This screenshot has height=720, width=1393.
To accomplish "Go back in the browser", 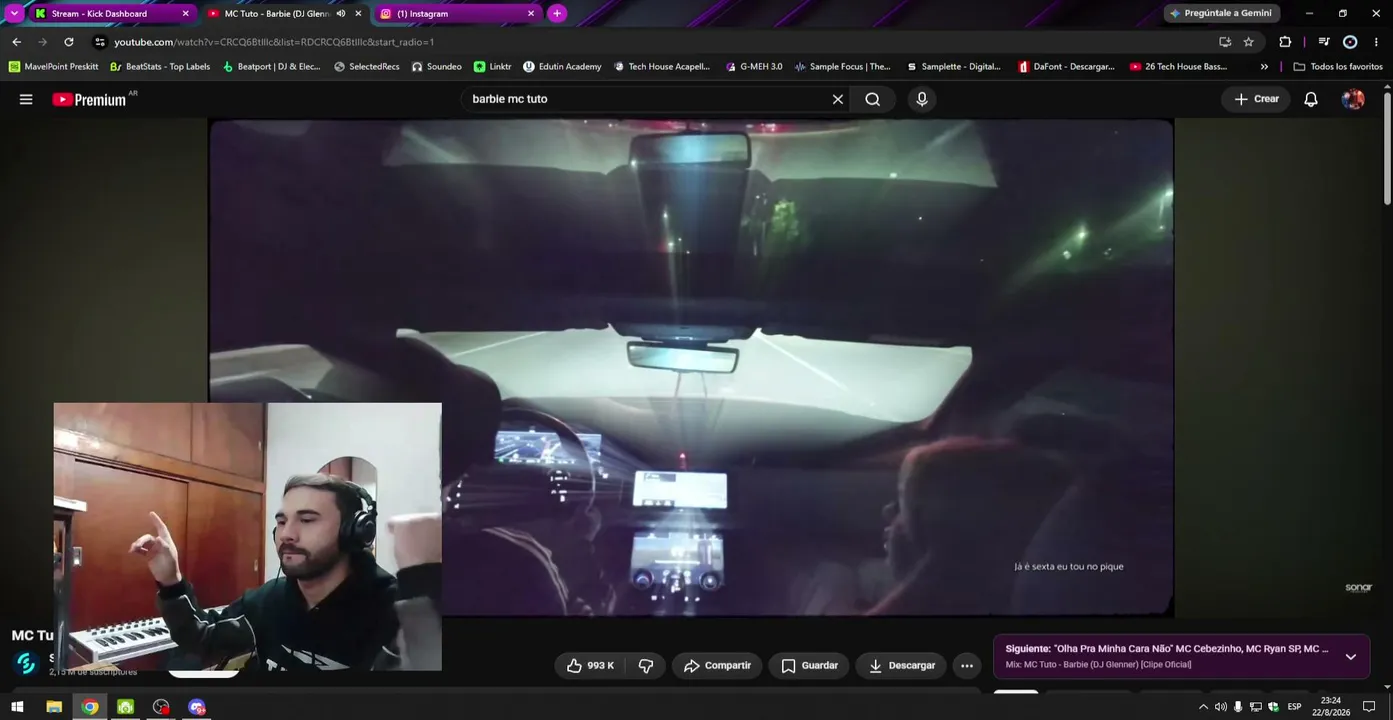I will [x=16, y=42].
